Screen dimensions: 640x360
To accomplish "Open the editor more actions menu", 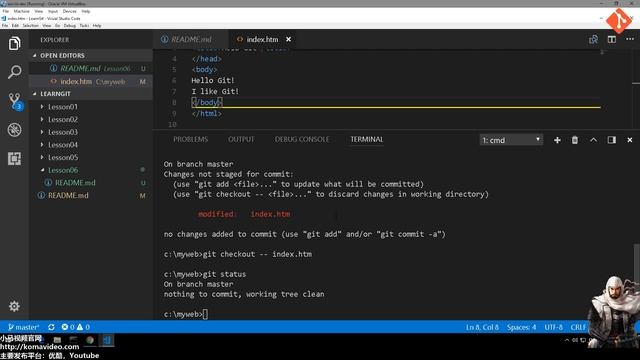I will (630, 39).
